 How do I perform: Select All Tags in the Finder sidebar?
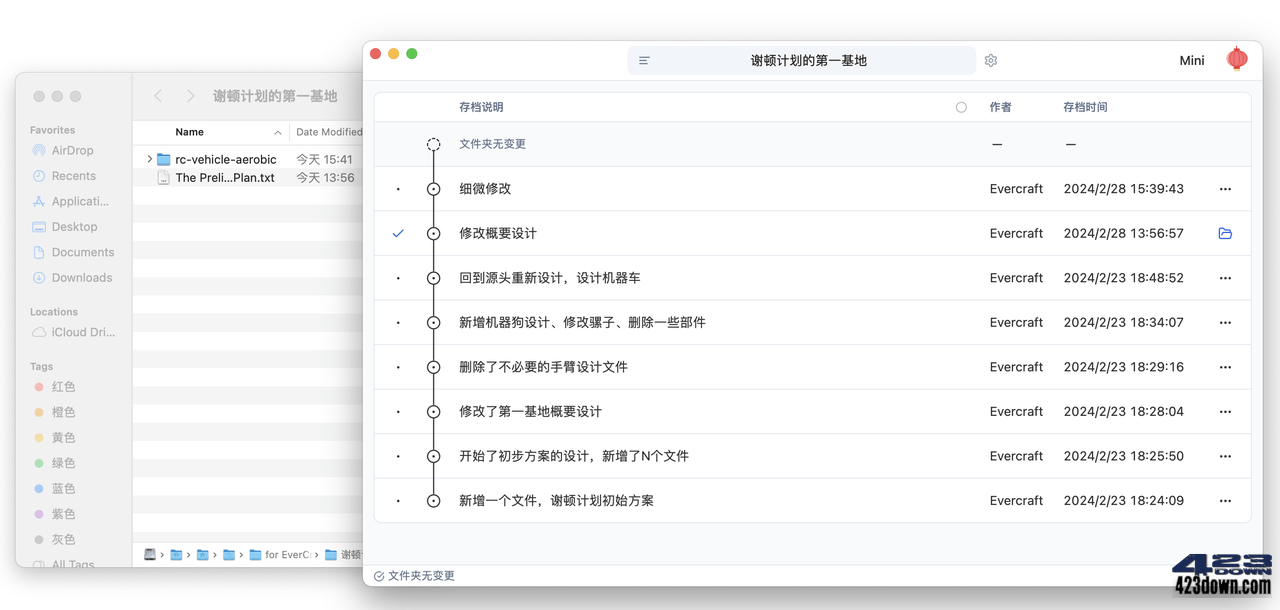pyautogui.click(x=74, y=564)
